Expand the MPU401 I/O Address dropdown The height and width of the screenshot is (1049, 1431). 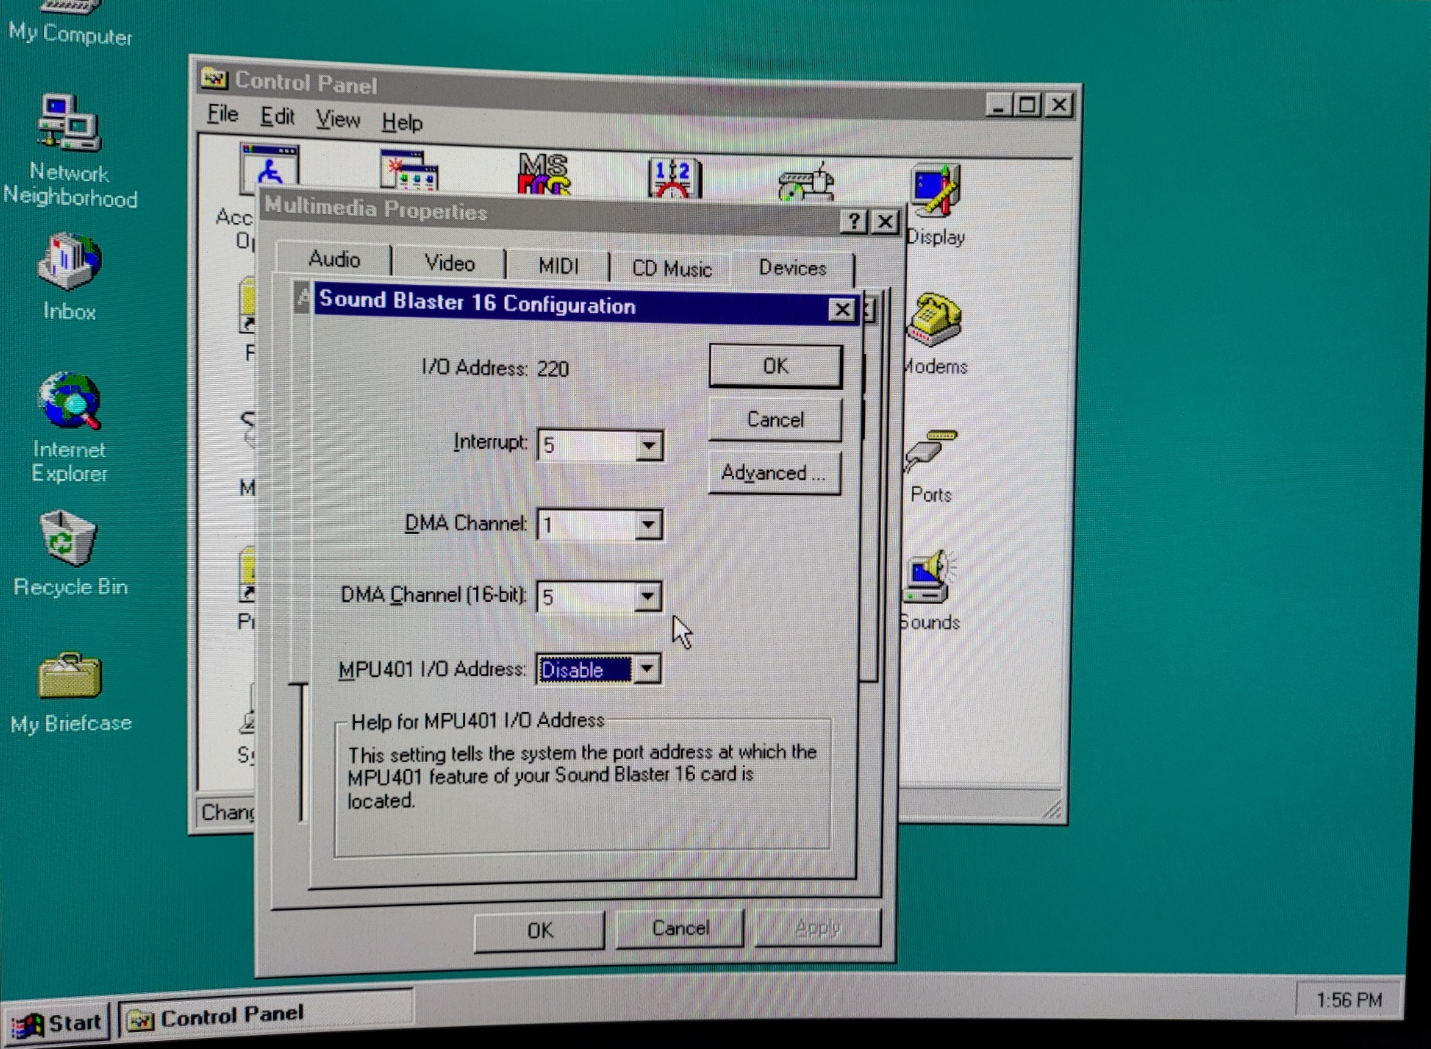pos(647,669)
